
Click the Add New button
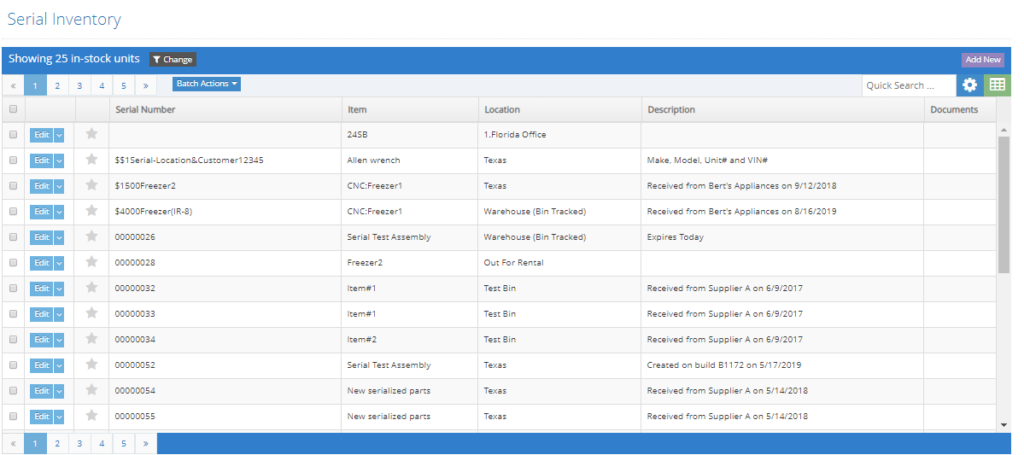coord(983,59)
